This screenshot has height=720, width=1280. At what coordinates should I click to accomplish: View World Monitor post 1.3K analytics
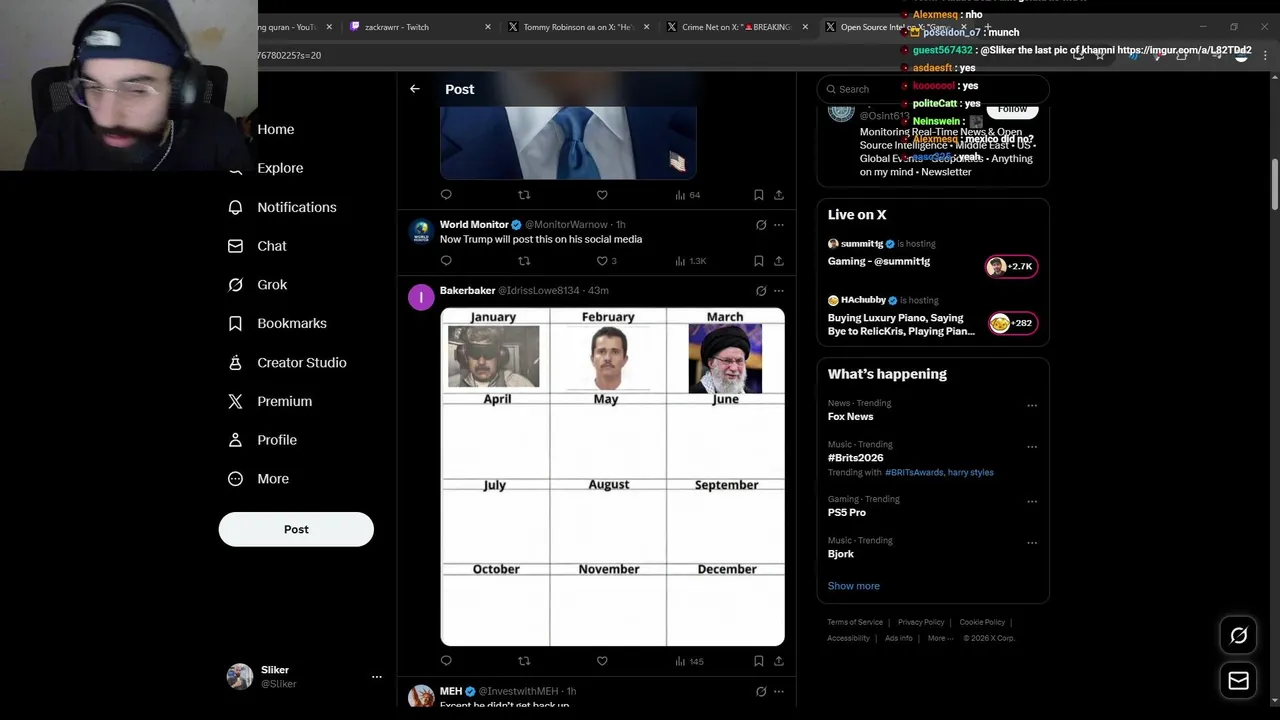pyautogui.click(x=691, y=261)
